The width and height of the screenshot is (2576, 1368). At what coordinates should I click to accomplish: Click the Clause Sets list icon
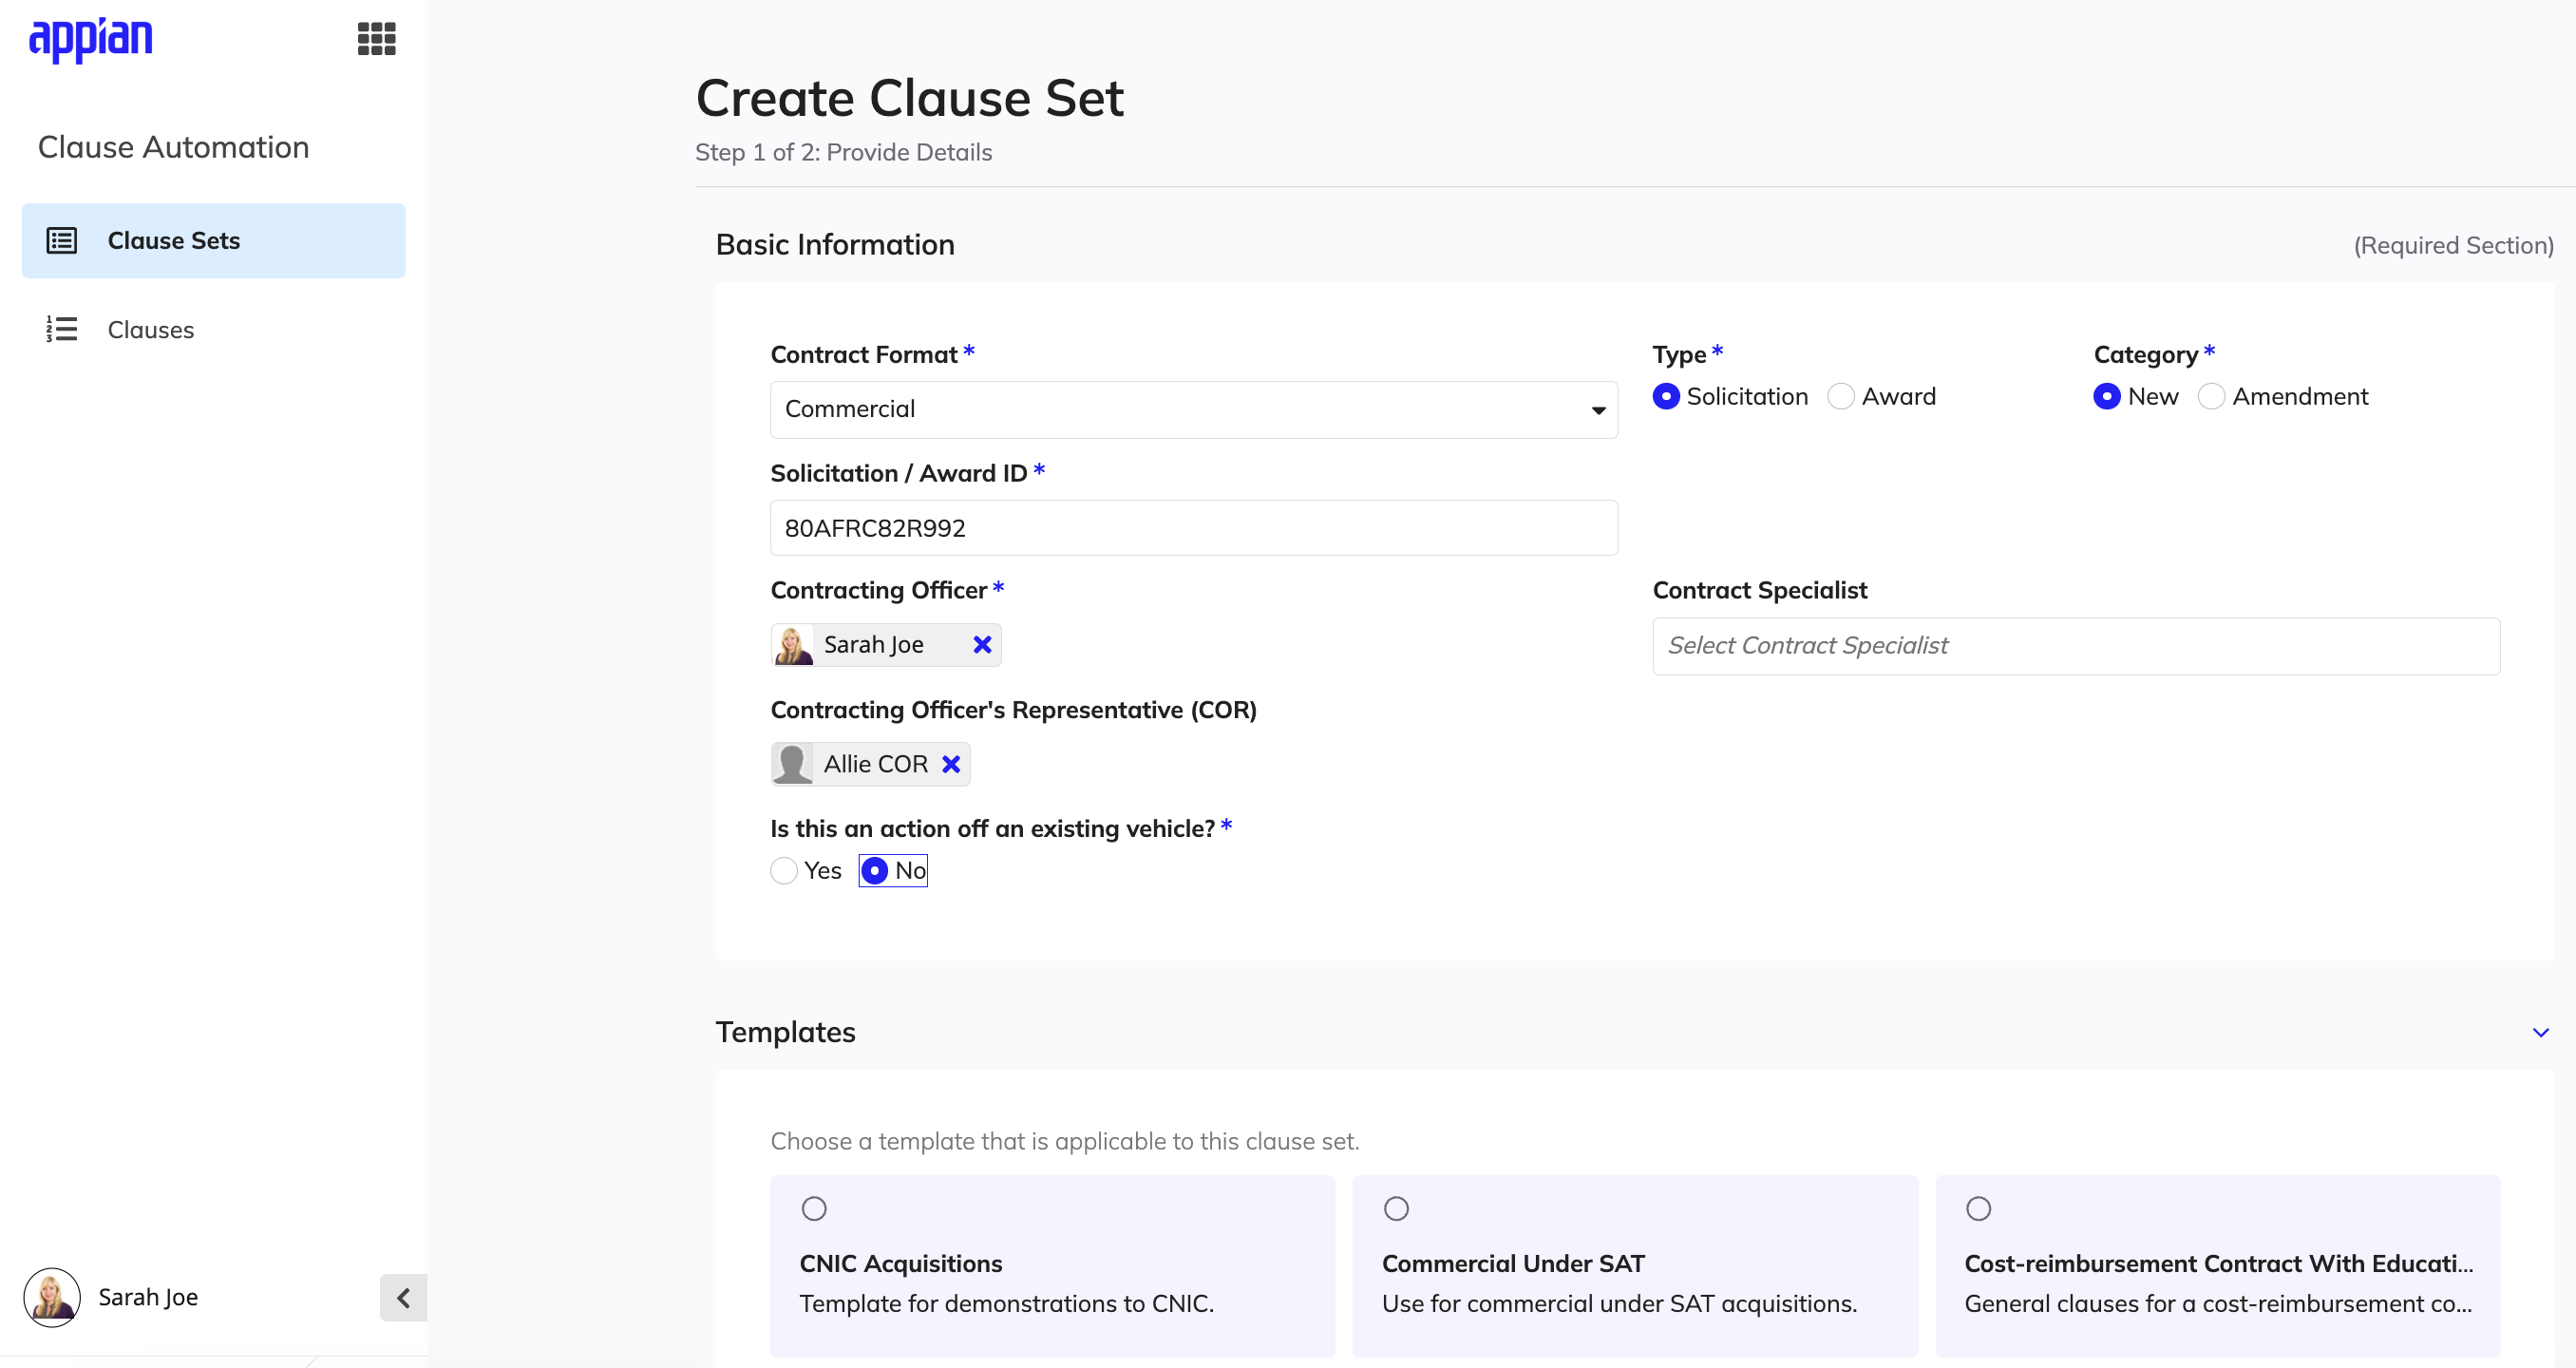pos(62,241)
